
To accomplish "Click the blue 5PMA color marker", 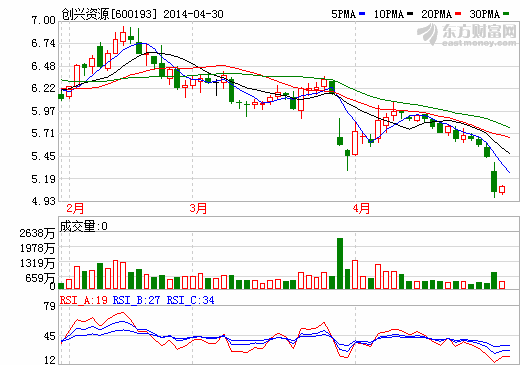I will [362, 14].
